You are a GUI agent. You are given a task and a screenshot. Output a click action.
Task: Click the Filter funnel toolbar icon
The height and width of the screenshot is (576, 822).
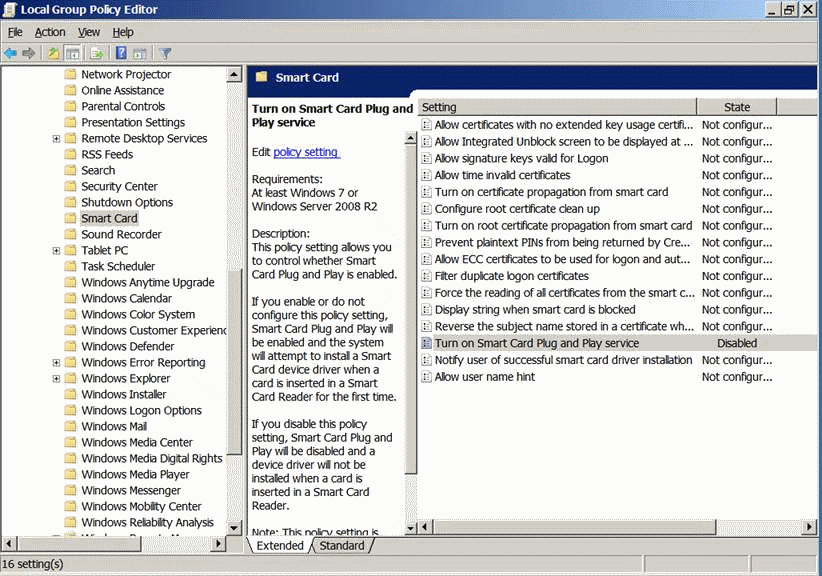pos(166,53)
